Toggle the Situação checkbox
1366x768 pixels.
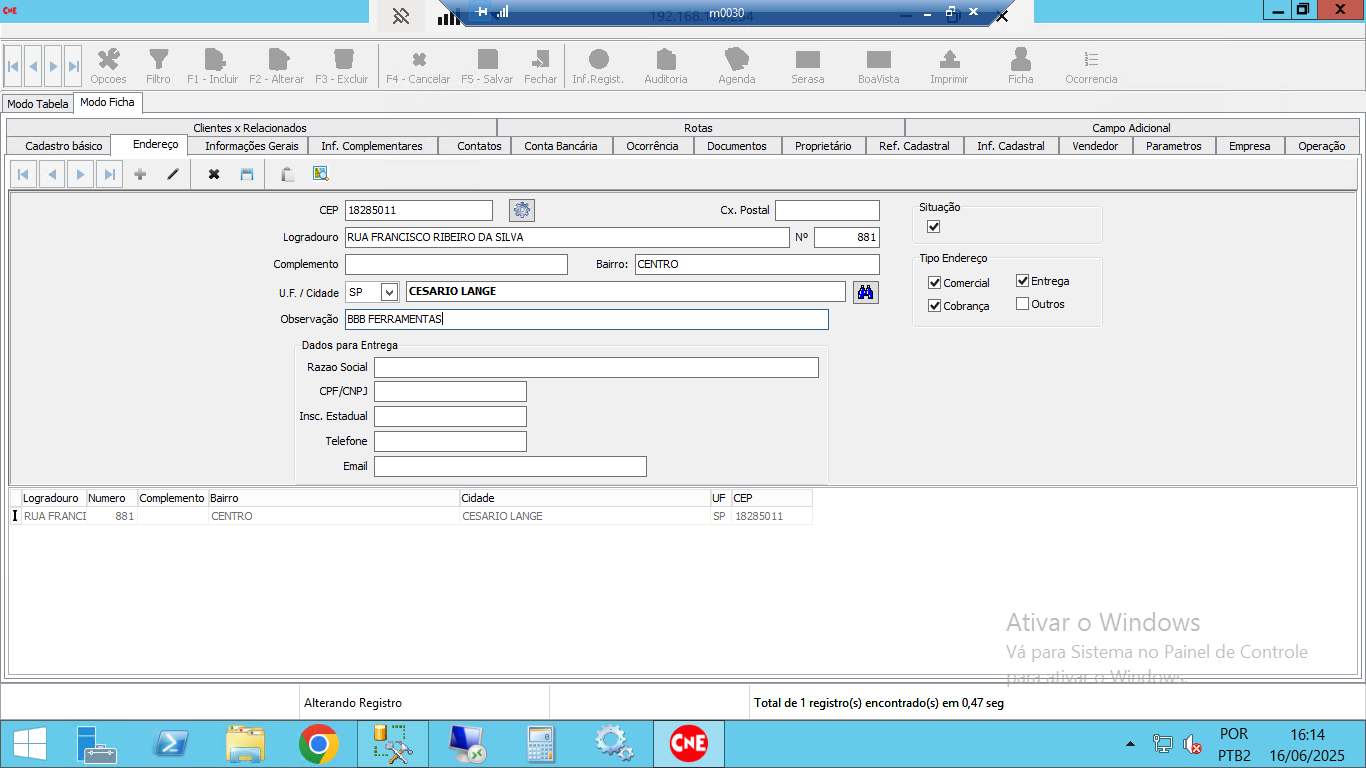coord(934,227)
